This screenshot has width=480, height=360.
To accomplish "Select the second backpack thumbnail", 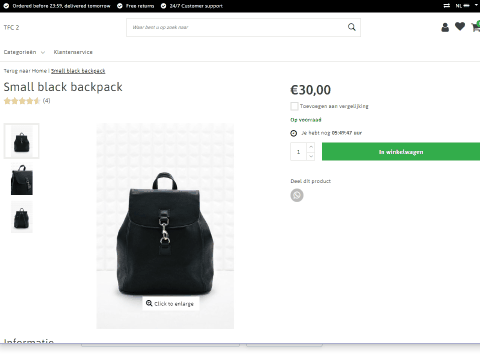I will click(22, 180).
